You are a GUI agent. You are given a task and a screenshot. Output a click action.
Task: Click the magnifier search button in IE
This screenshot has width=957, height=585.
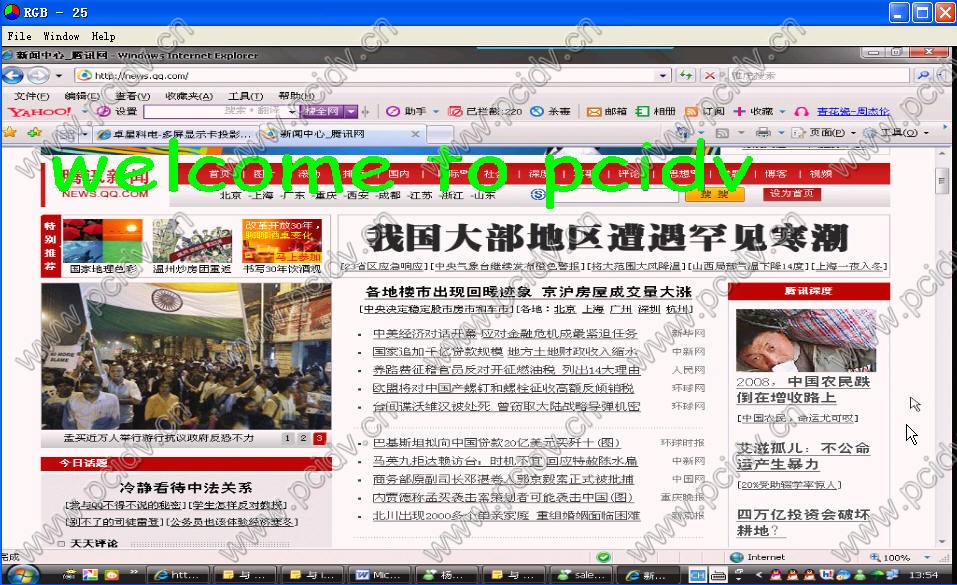pyautogui.click(x=923, y=75)
